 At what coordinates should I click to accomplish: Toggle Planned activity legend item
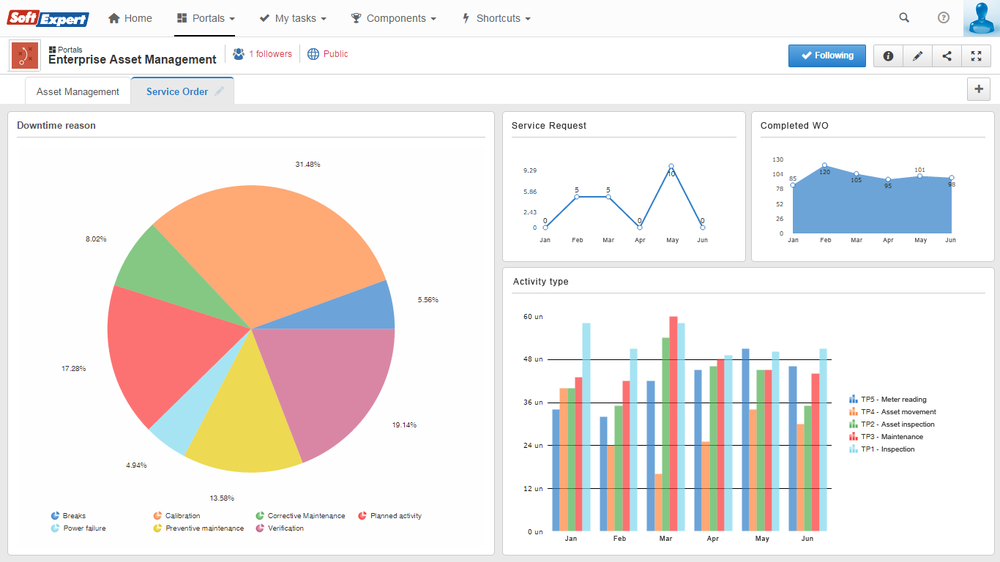coord(390,515)
